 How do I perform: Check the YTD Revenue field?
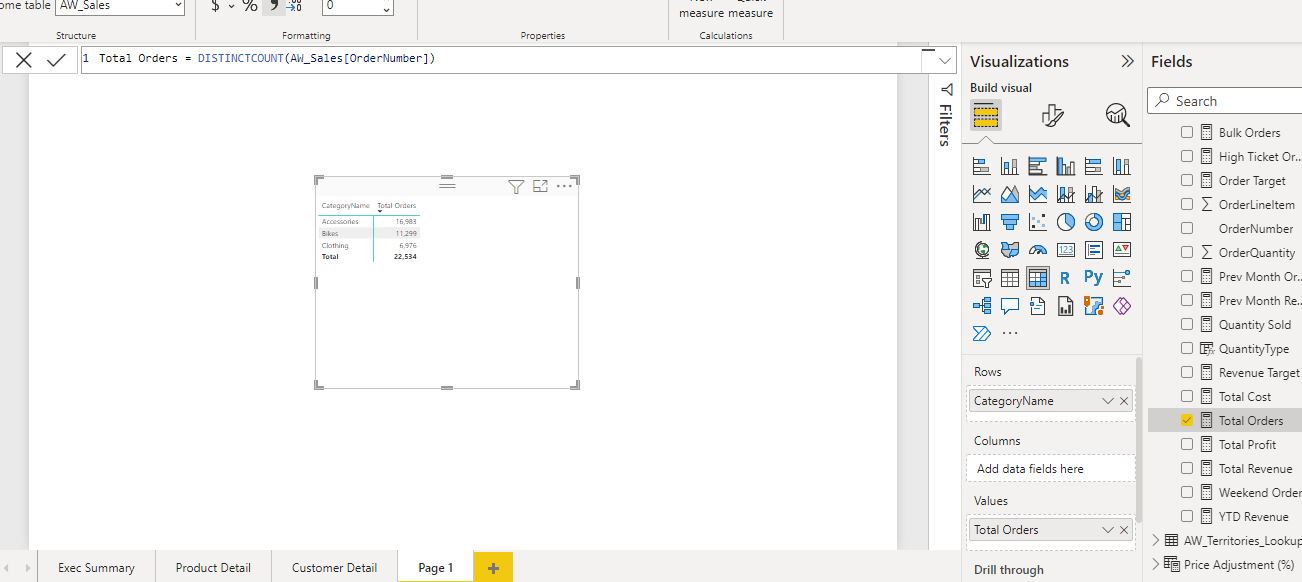[x=1187, y=516]
